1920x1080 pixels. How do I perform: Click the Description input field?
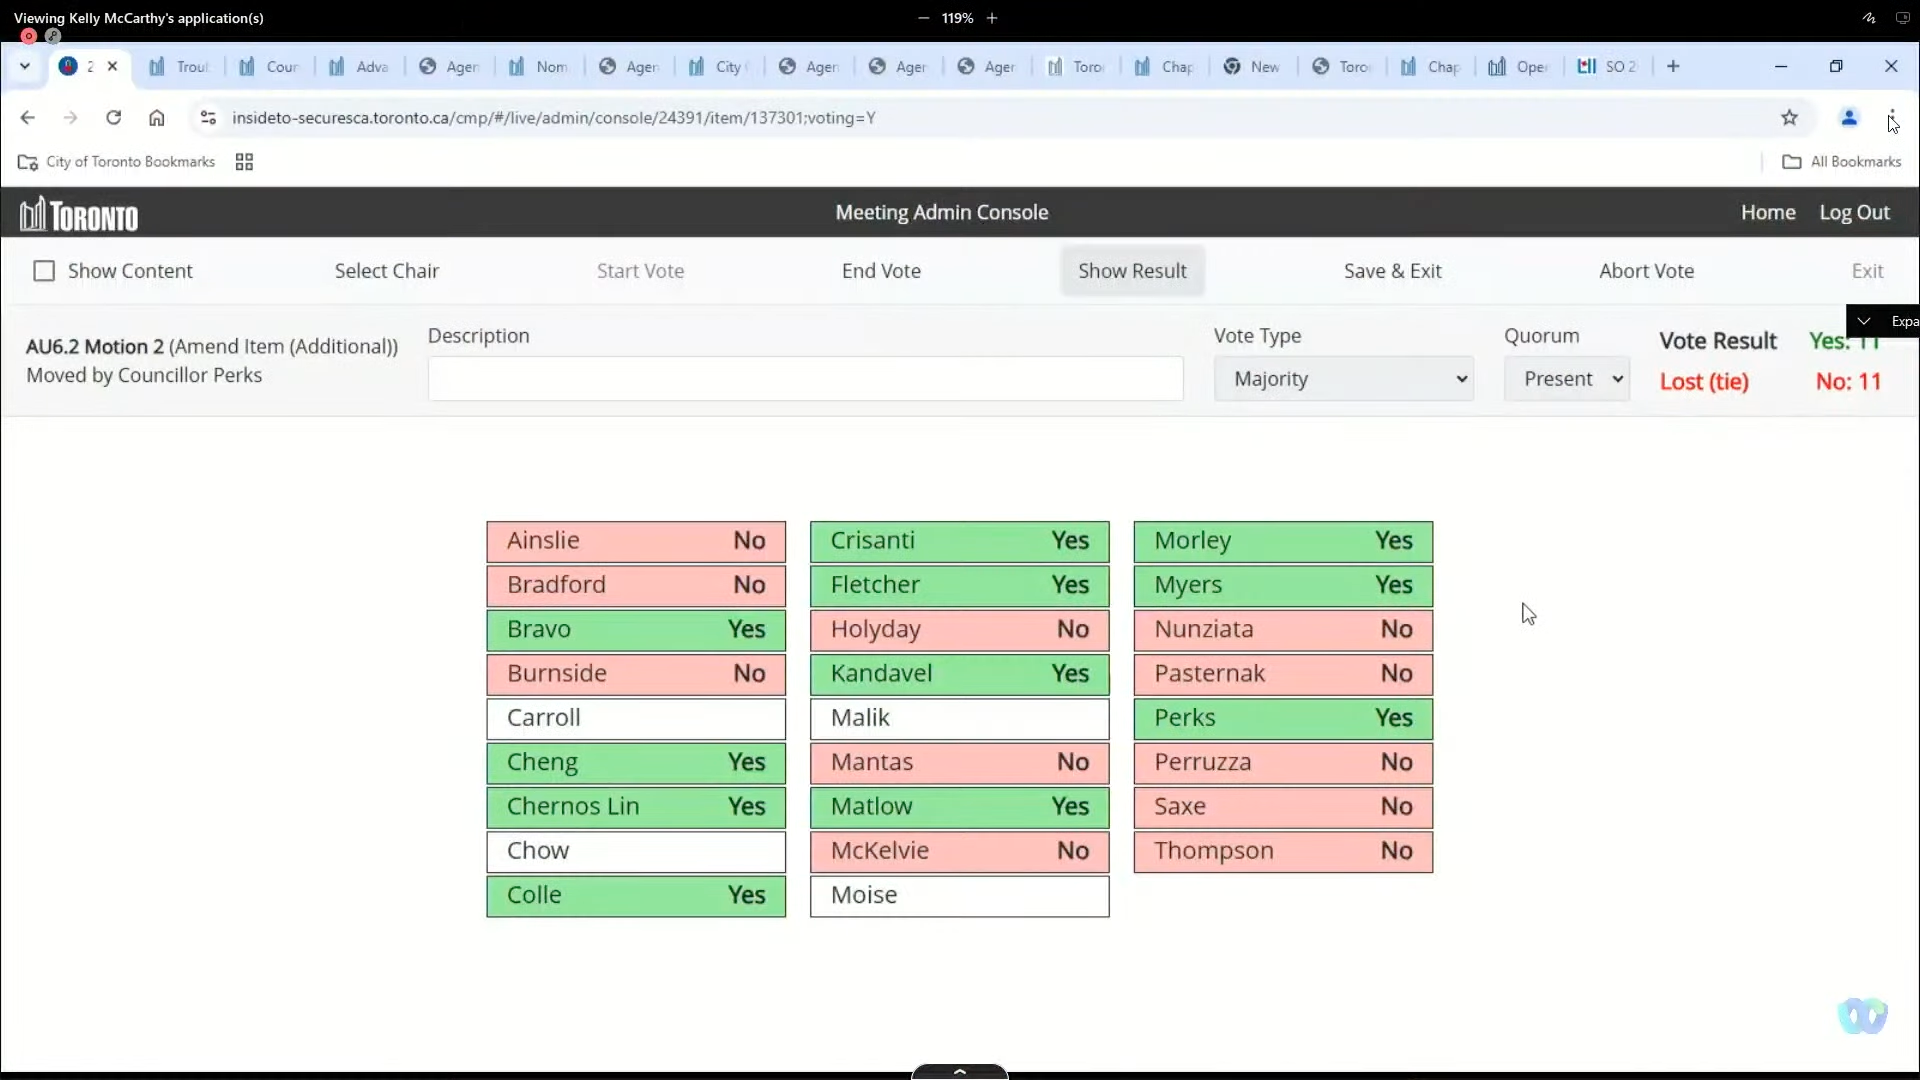[x=804, y=378]
